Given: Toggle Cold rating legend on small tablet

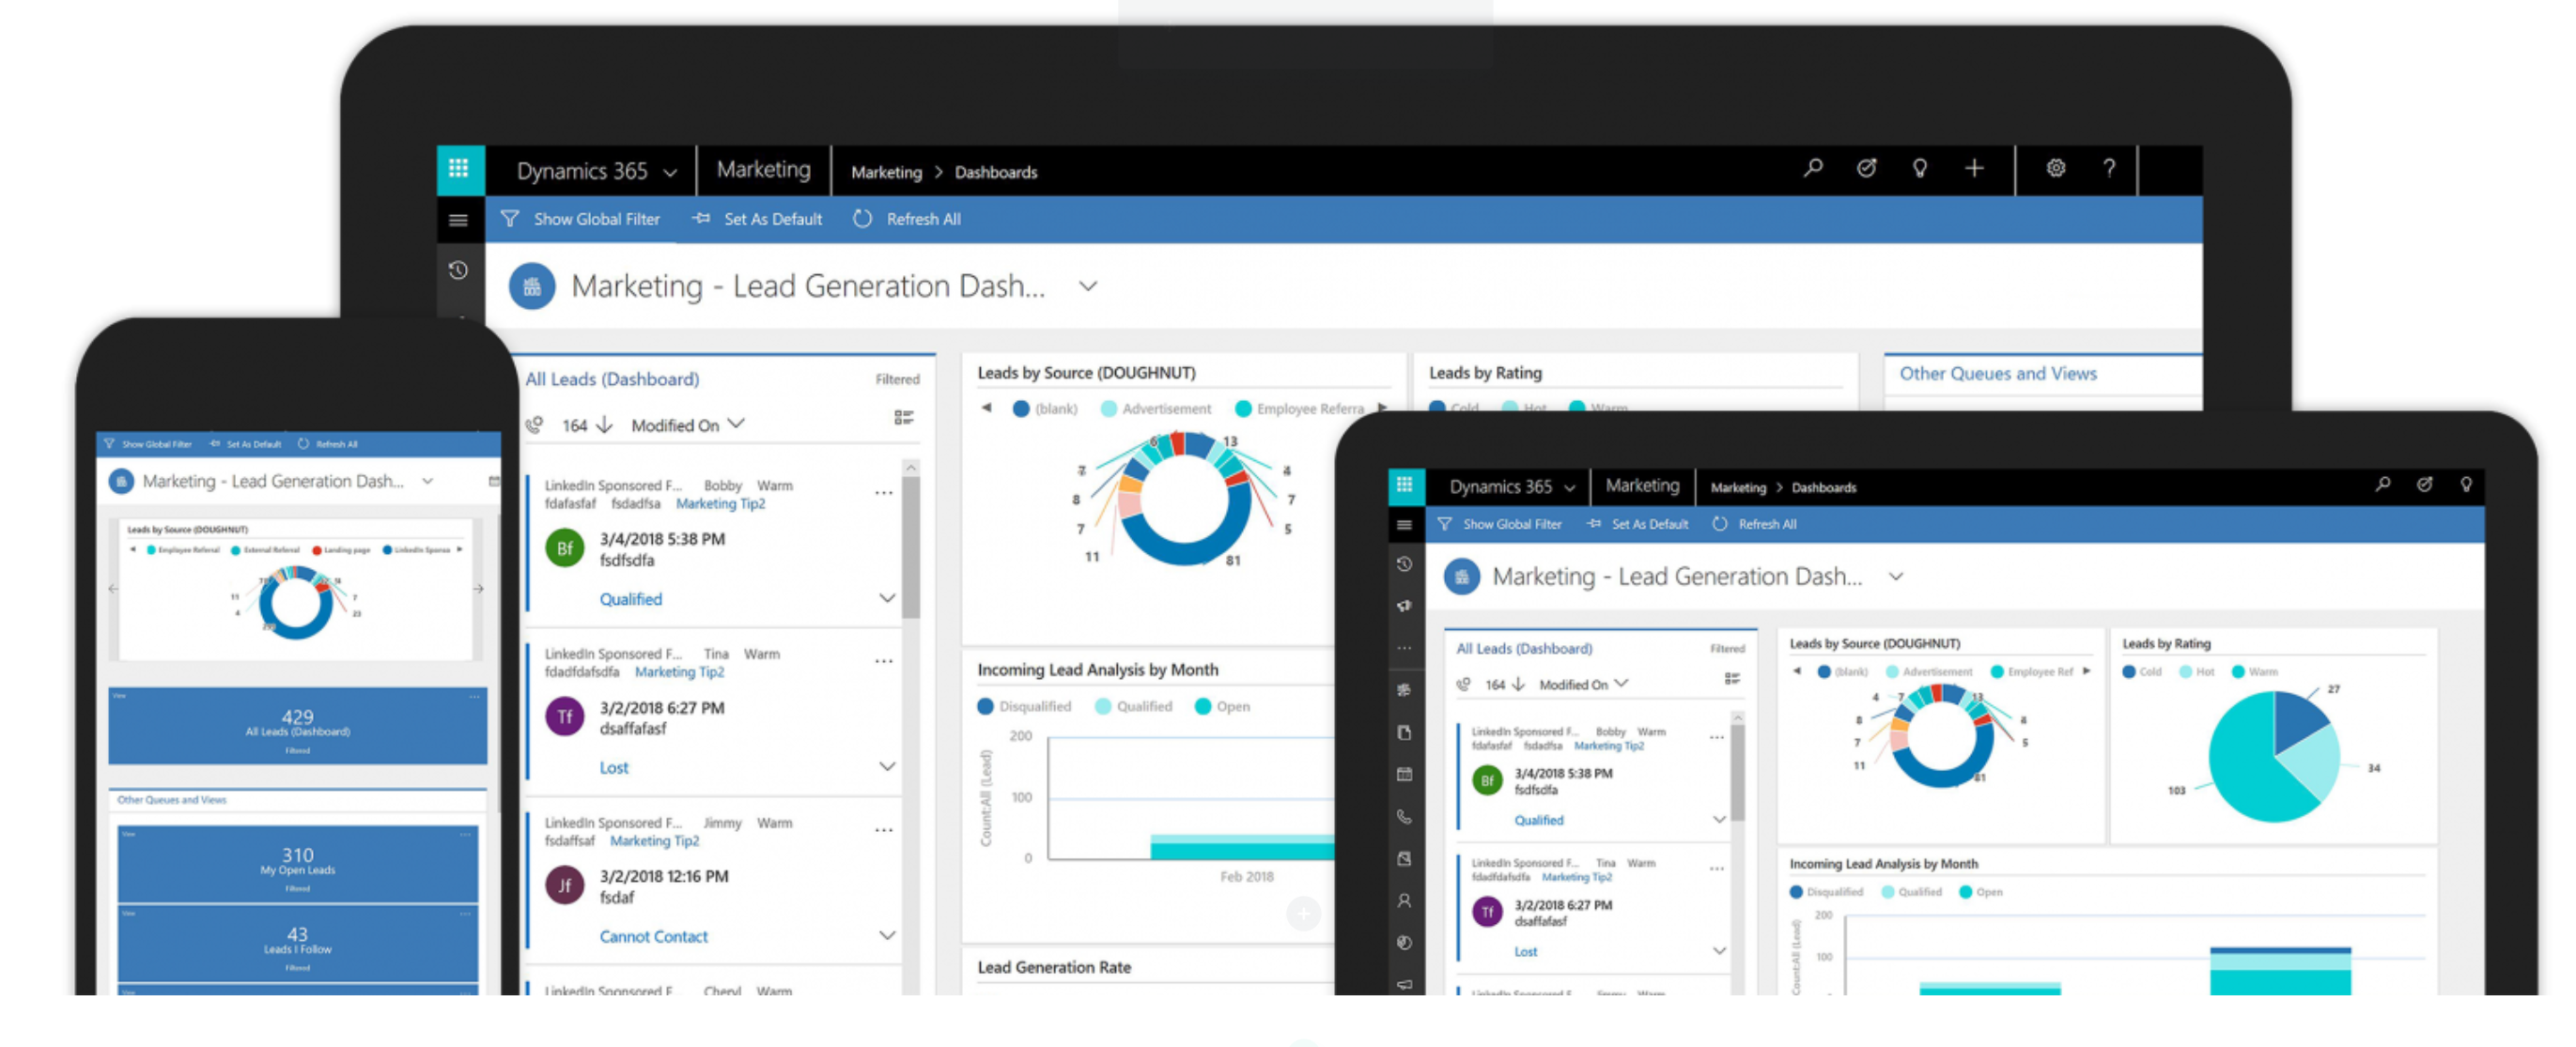Looking at the screenshot, I should point(2142,672).
